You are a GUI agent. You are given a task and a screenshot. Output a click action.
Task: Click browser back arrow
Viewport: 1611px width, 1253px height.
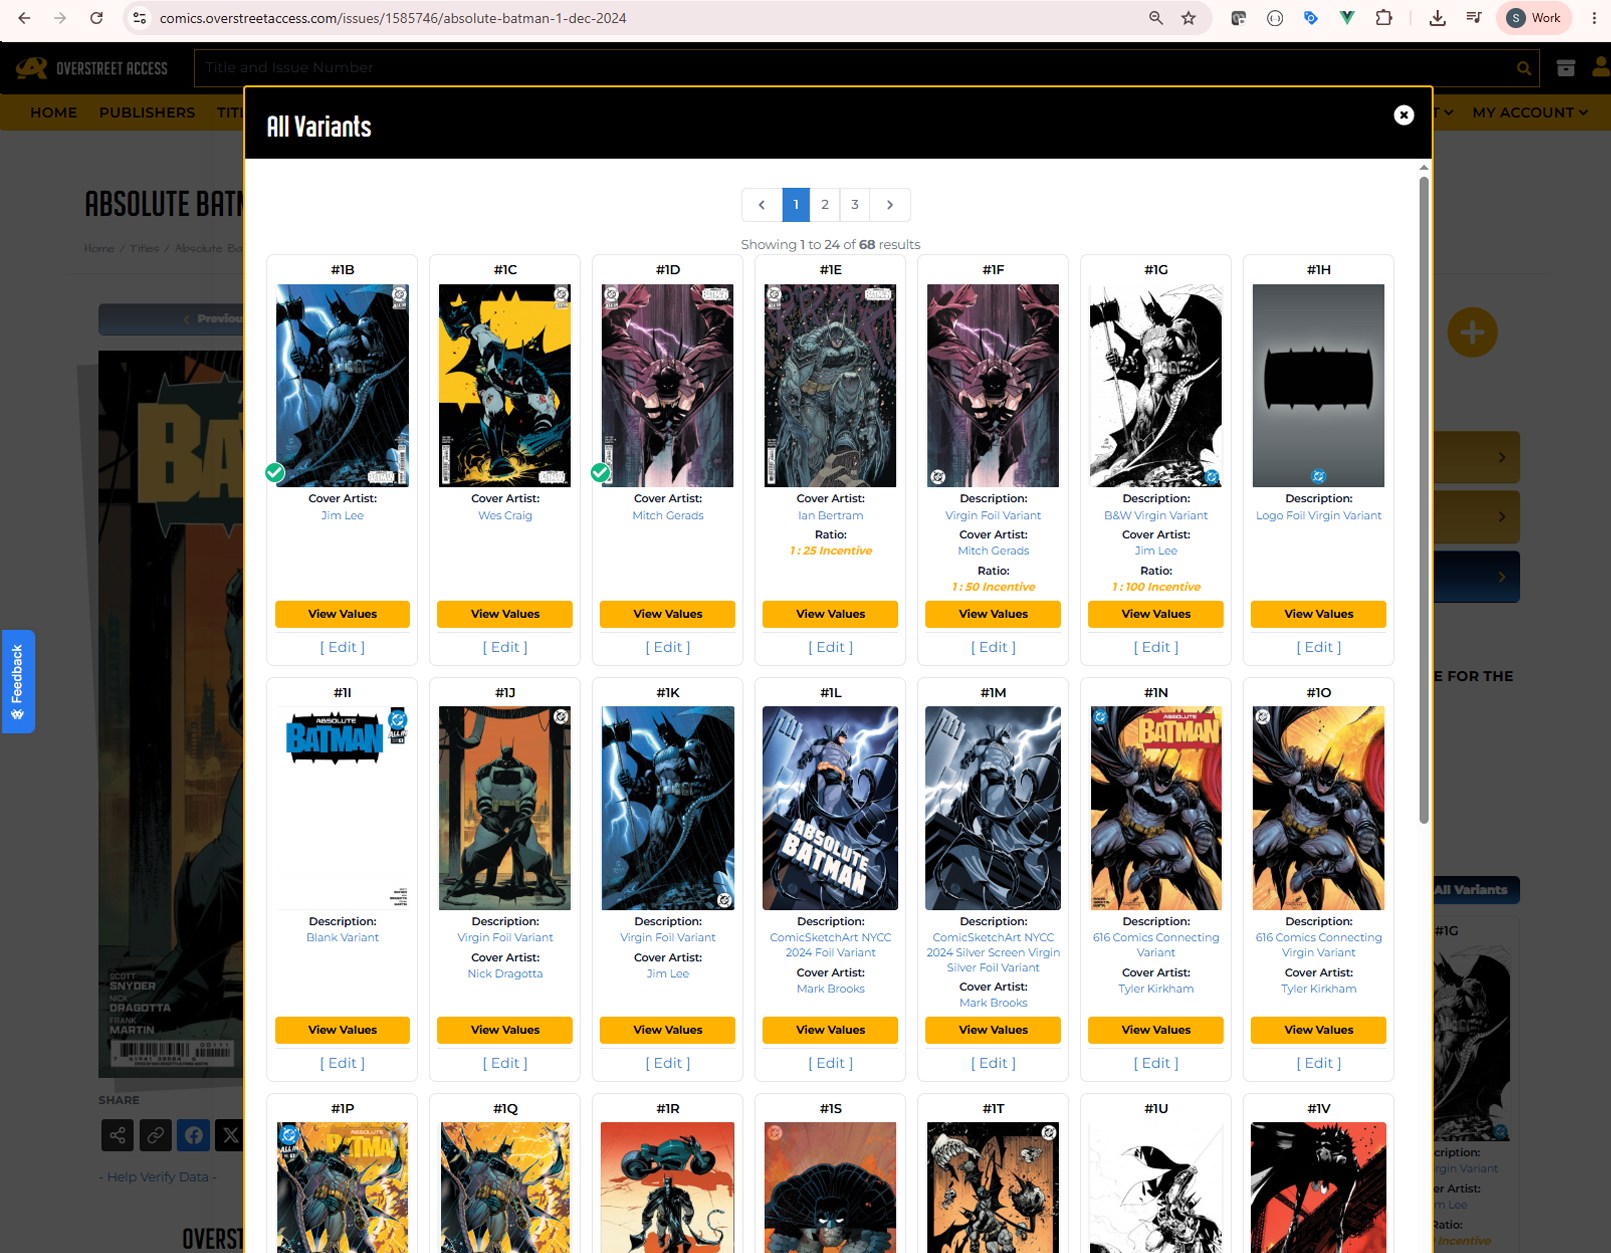24,18
